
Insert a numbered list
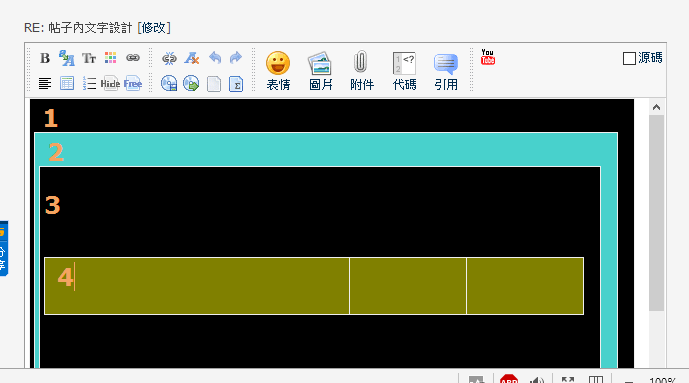pos(89,83)
